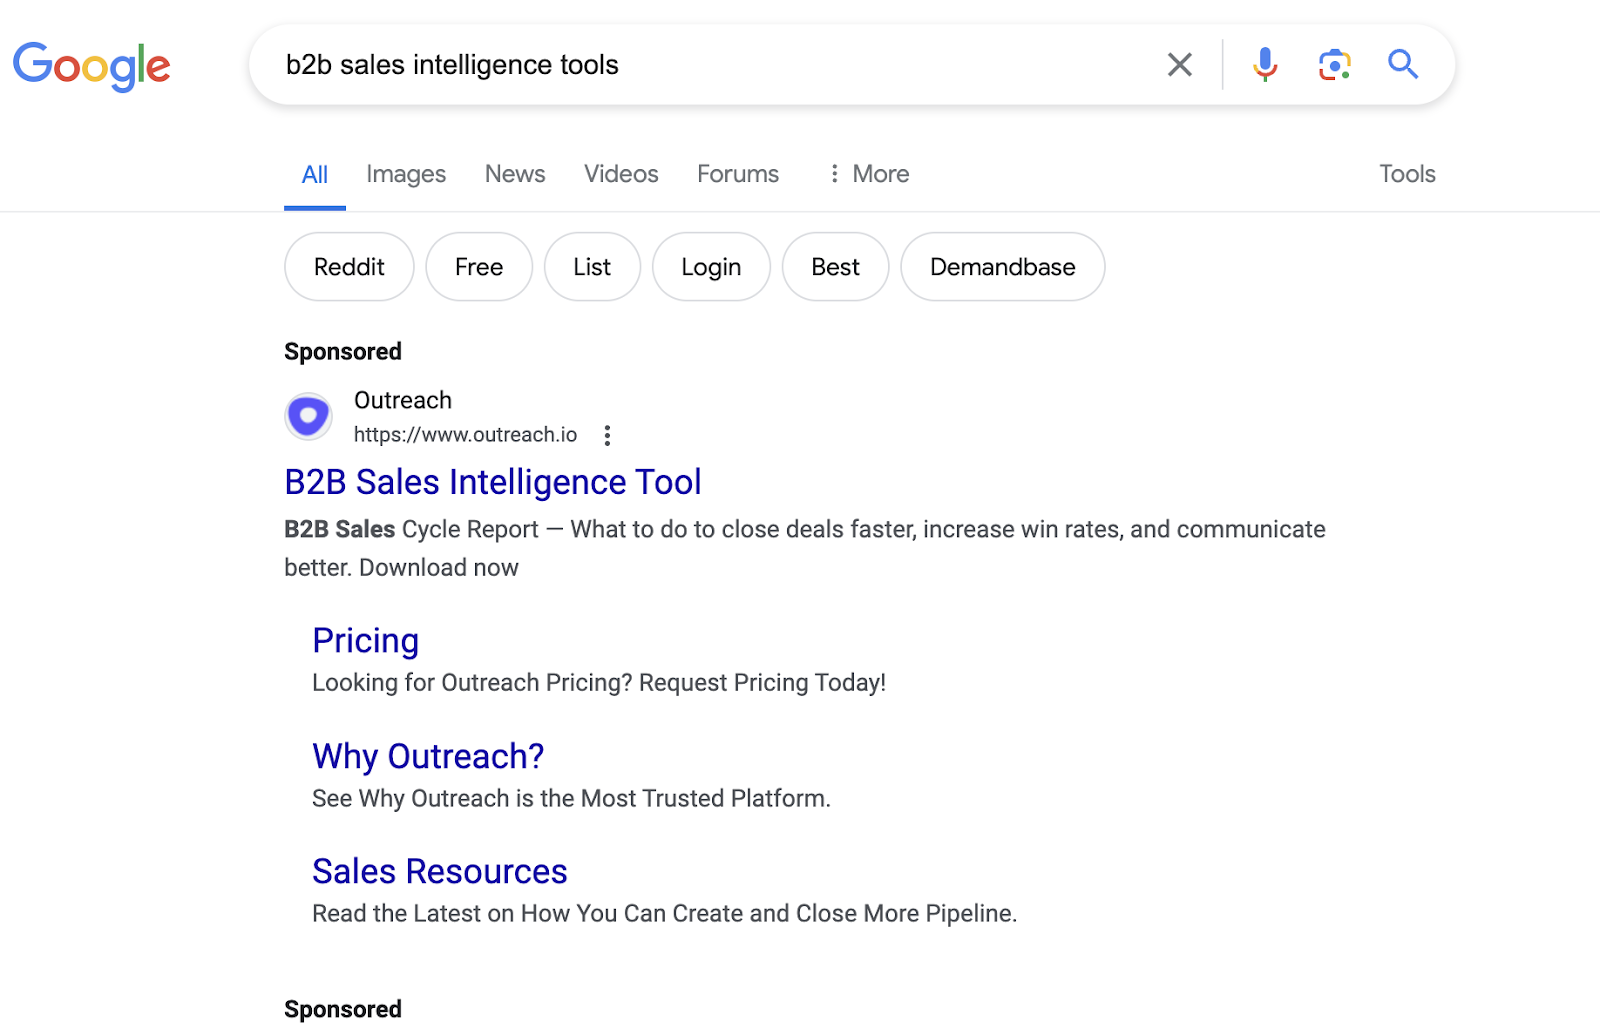Image resolution: width=1600 pixels, height=1035 pixels.
Task: Click the Google logo
Action: 91,65
